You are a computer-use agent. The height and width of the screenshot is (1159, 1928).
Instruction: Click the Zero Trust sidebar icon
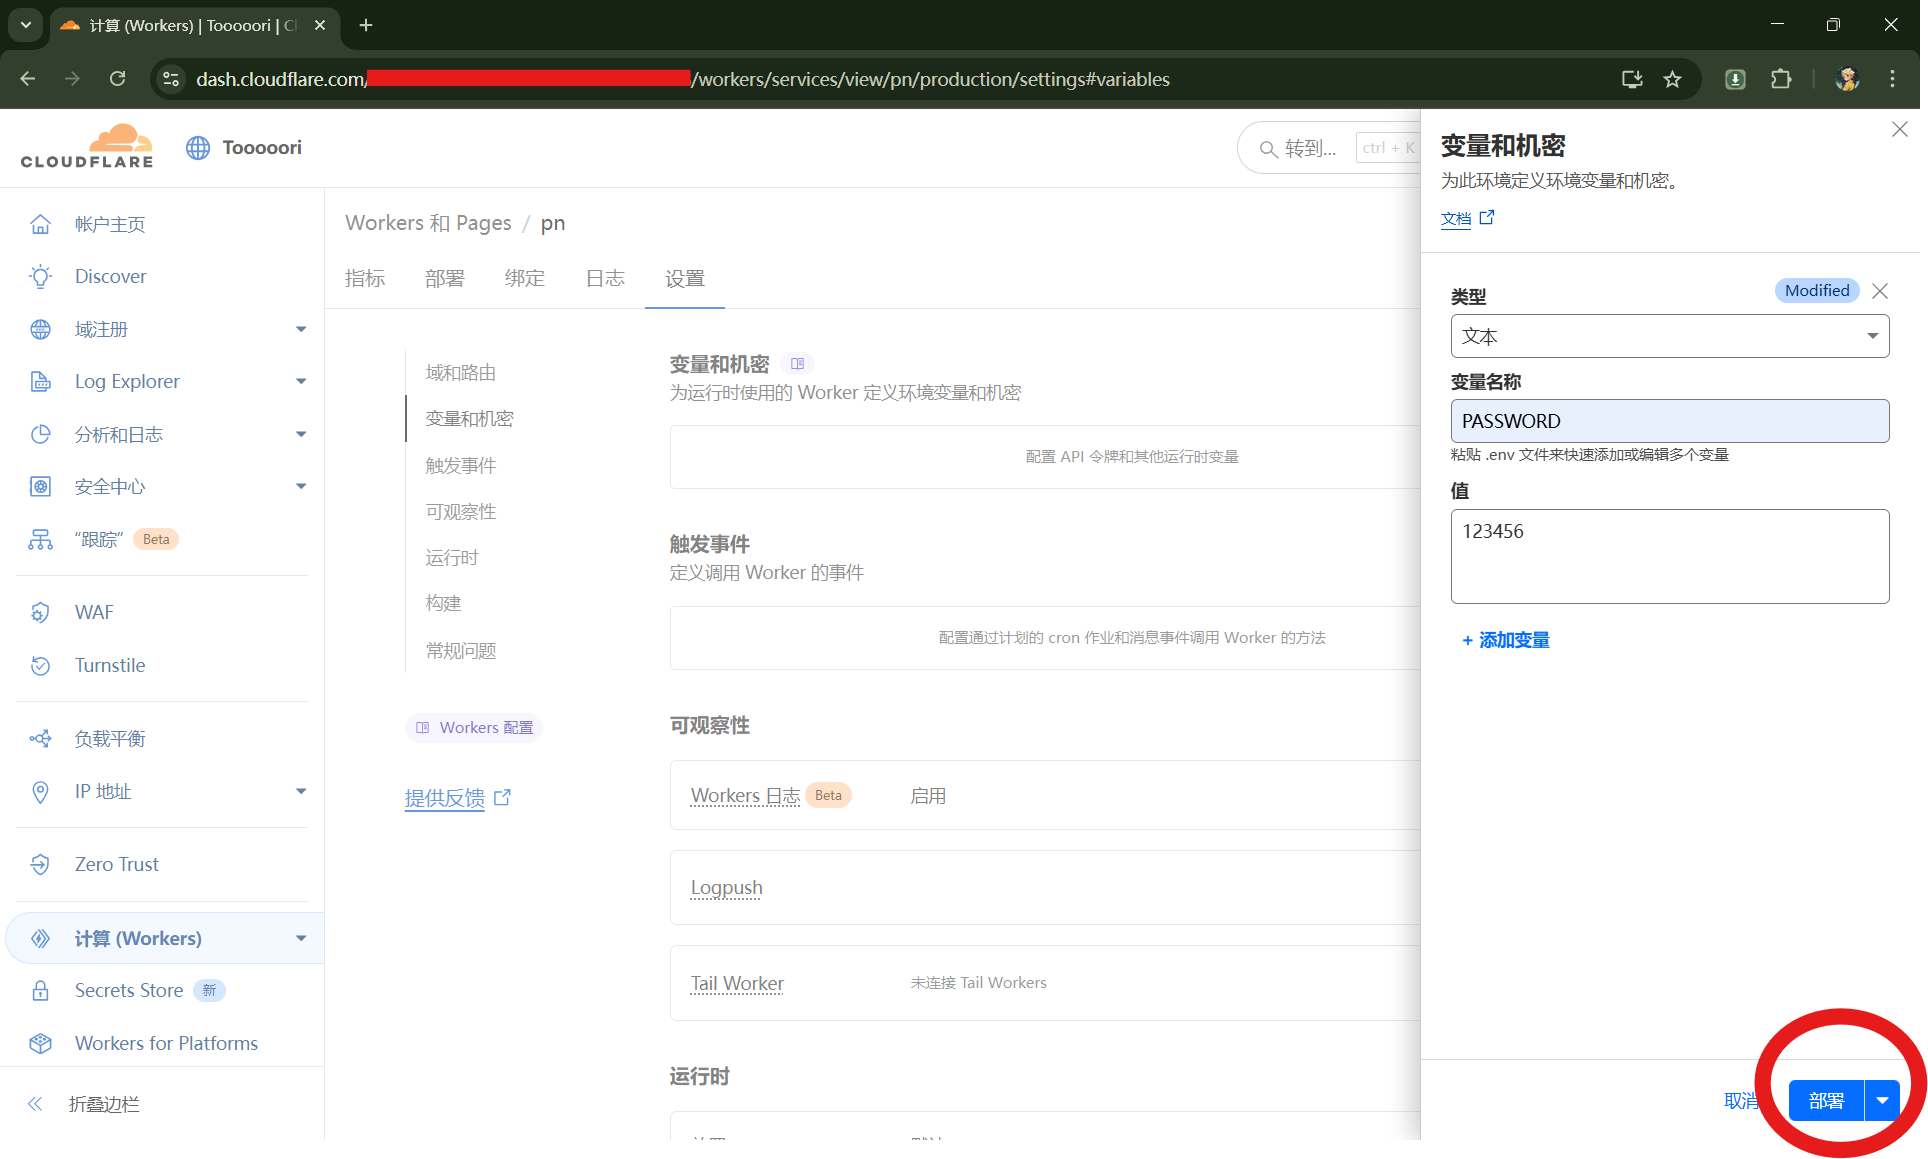(40, 864)
